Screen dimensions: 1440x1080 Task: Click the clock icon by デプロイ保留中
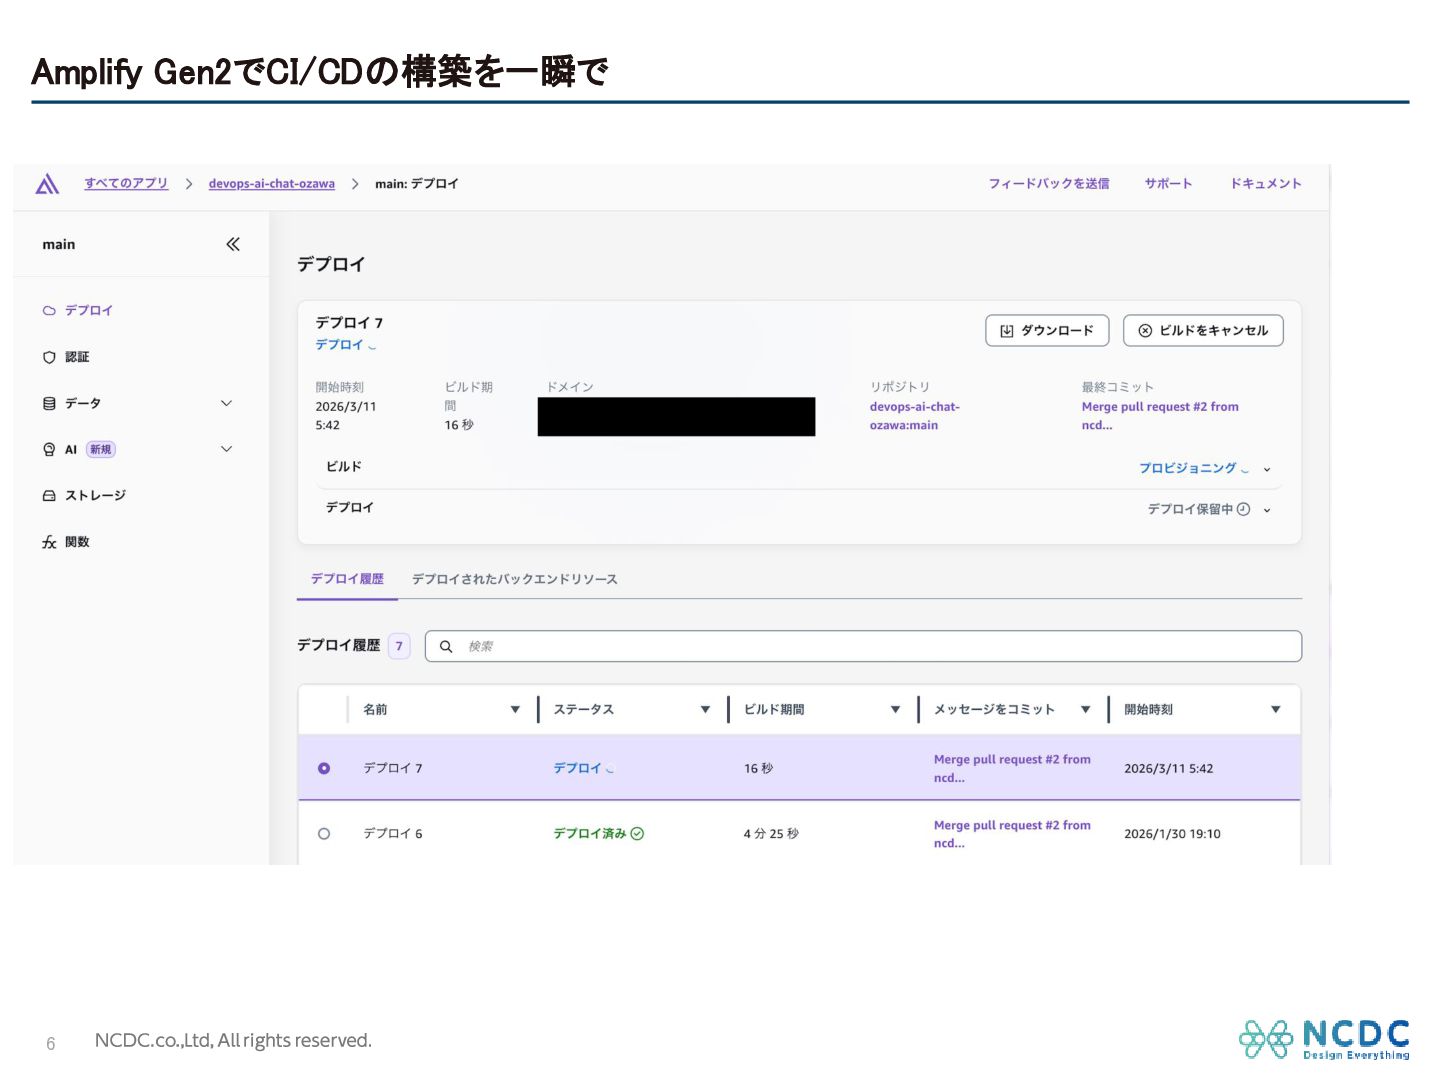coord(1244,509)
